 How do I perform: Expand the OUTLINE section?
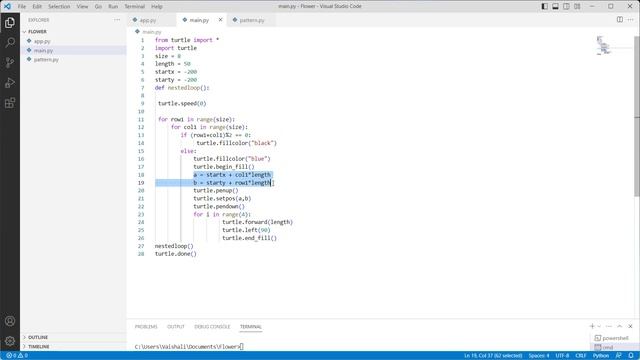[38, 337]
